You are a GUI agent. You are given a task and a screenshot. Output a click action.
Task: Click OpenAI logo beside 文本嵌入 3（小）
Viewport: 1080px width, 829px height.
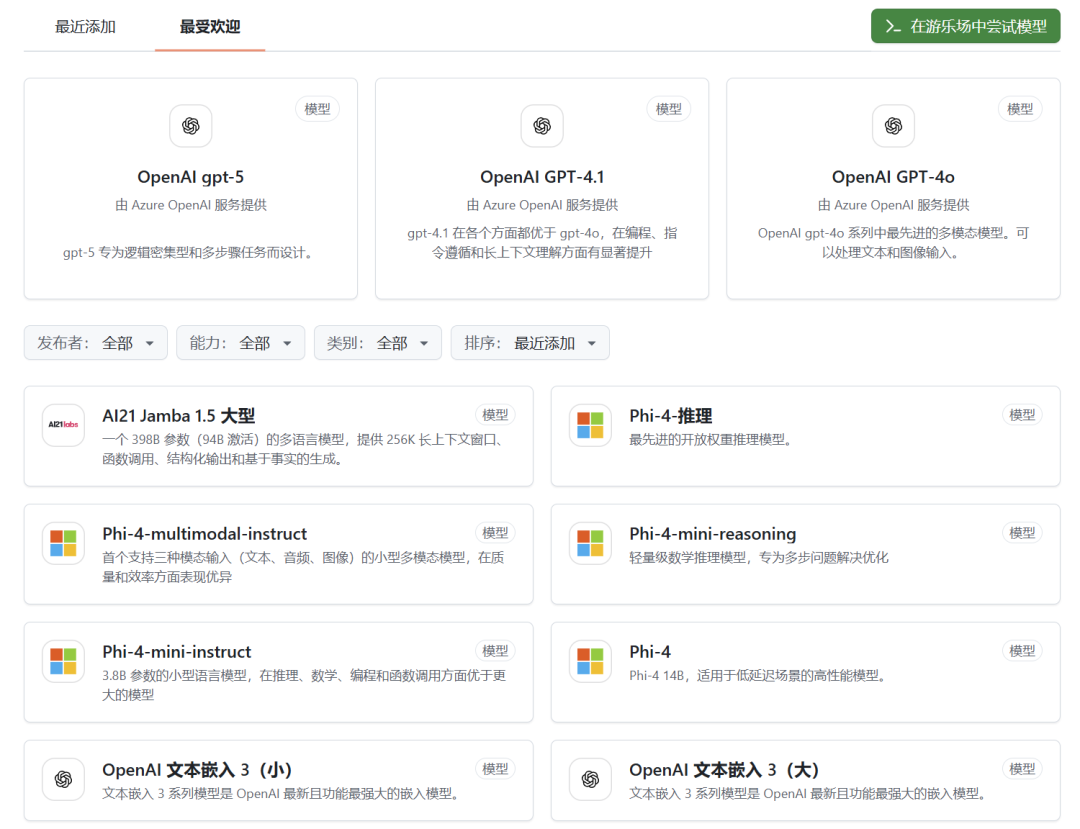pyautogui.click(x=63, y=779)
